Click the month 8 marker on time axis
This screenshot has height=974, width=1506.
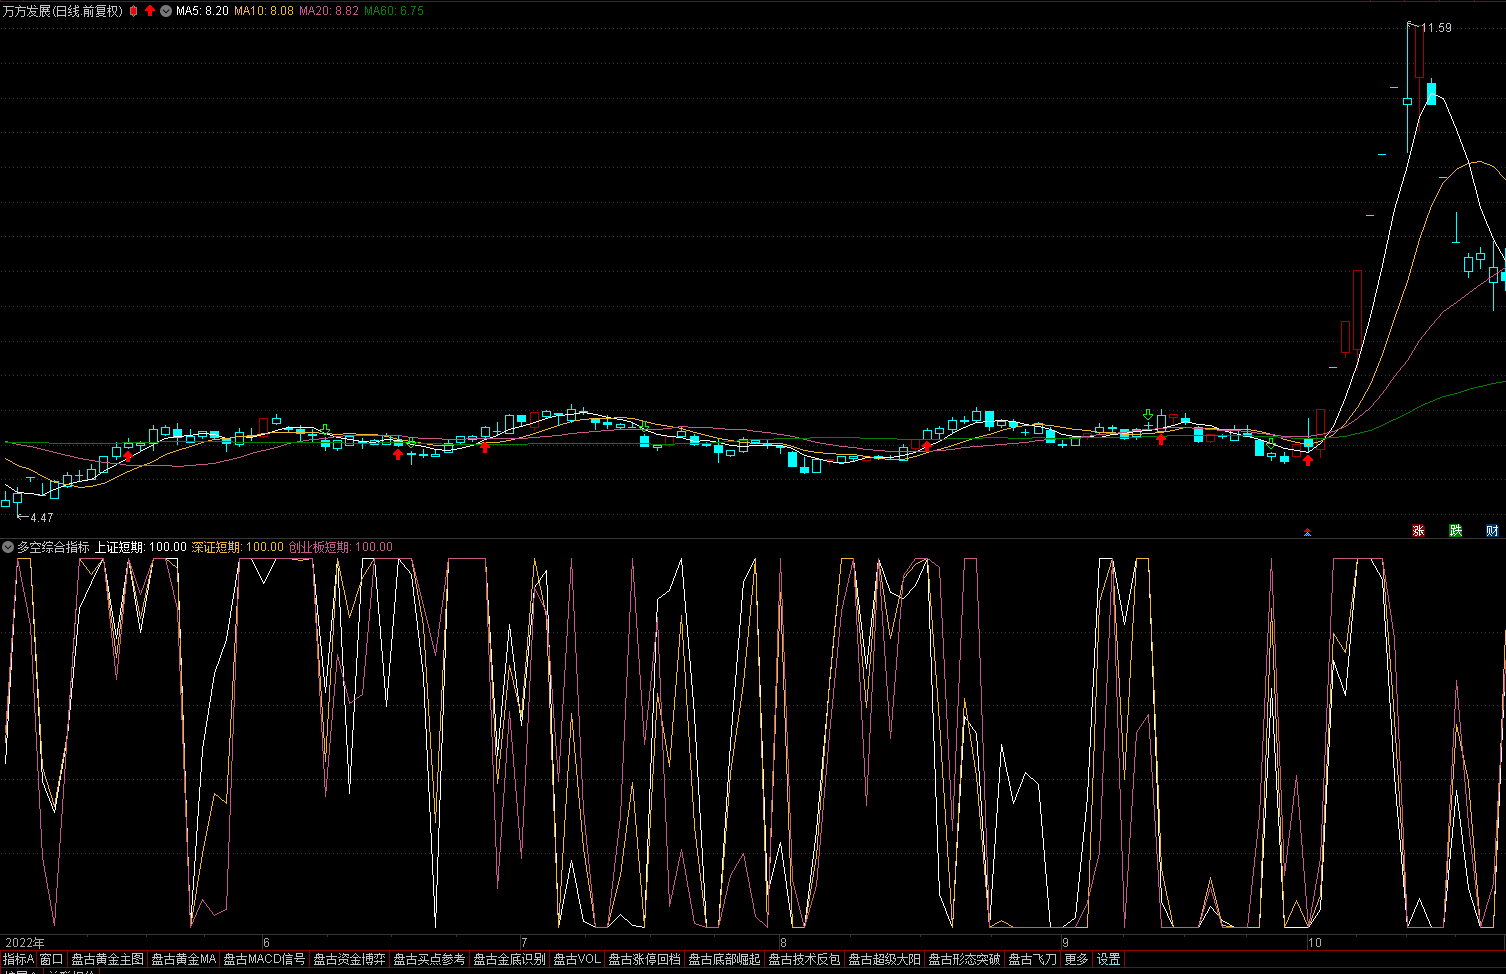coord(783,943)
